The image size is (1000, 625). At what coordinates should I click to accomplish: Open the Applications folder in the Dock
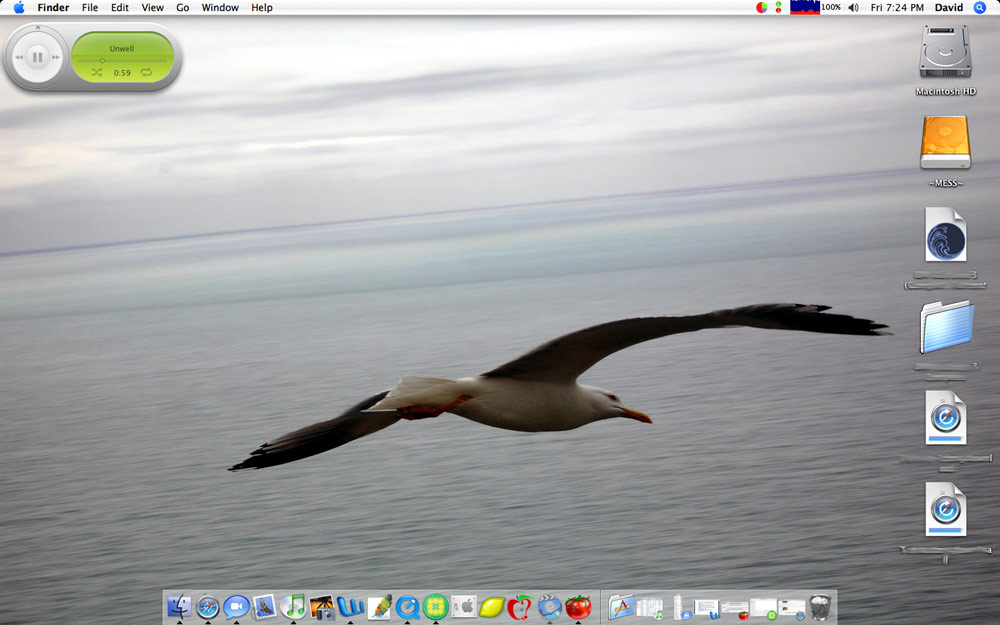(621, 607)
